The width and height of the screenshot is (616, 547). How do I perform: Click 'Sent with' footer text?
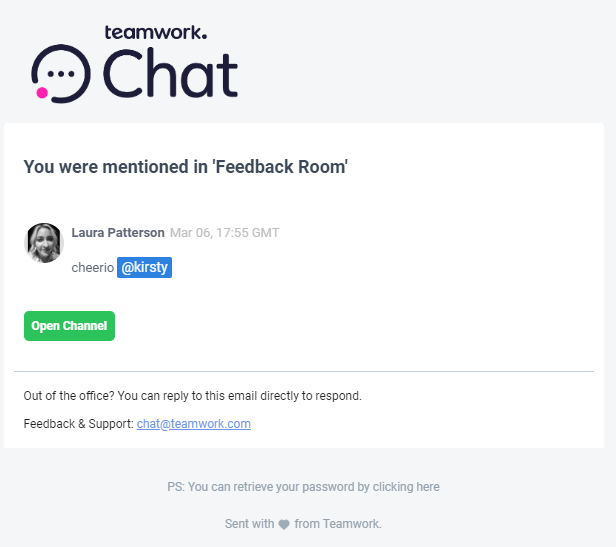(x=249, y=524)
